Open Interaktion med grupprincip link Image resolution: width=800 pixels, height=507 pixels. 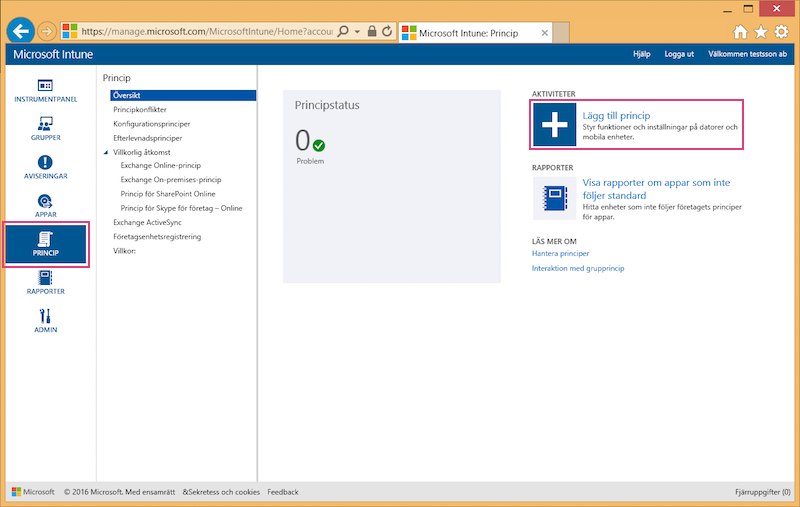(x=578, y=268)
